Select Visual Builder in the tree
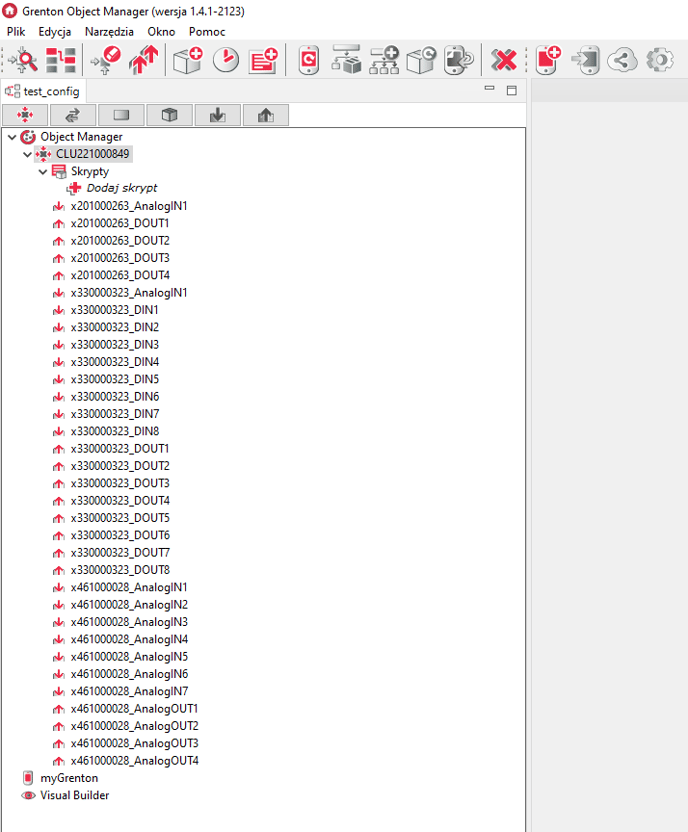688x832 pixels. tap(75, 795)
